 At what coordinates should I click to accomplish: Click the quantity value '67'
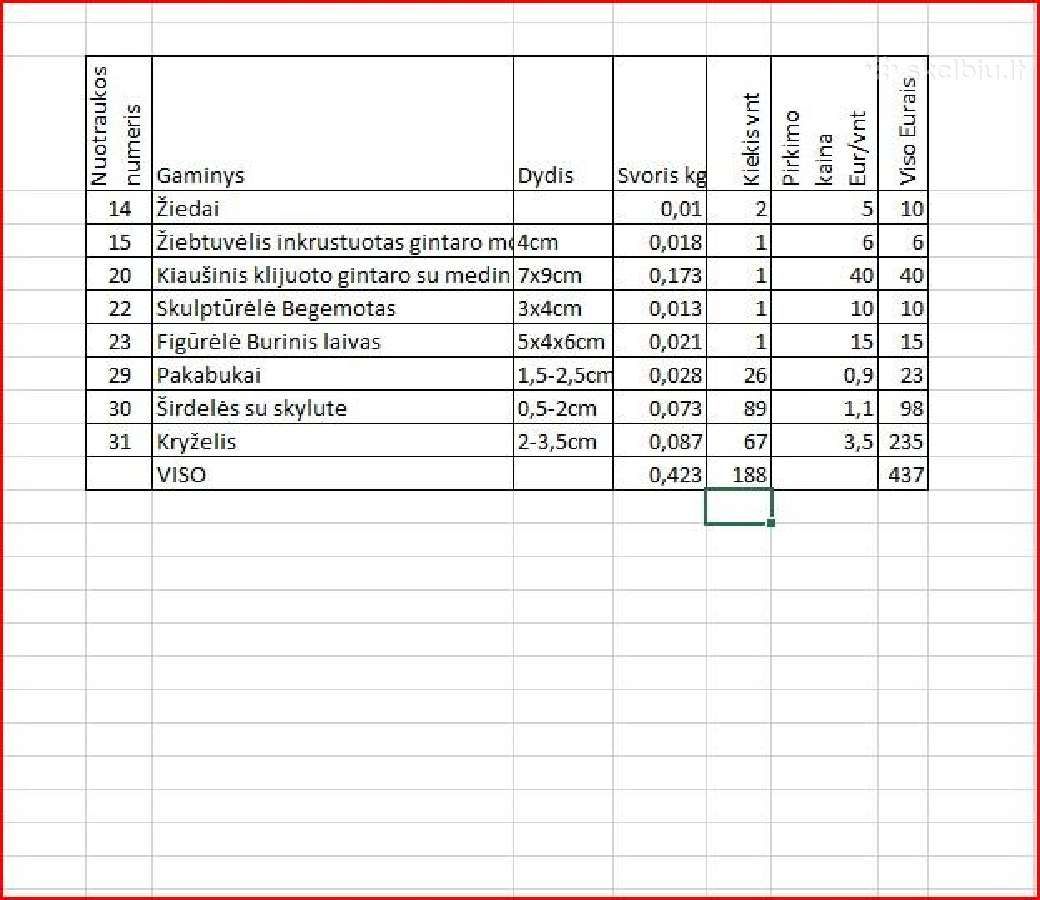[x=739, y=441]
